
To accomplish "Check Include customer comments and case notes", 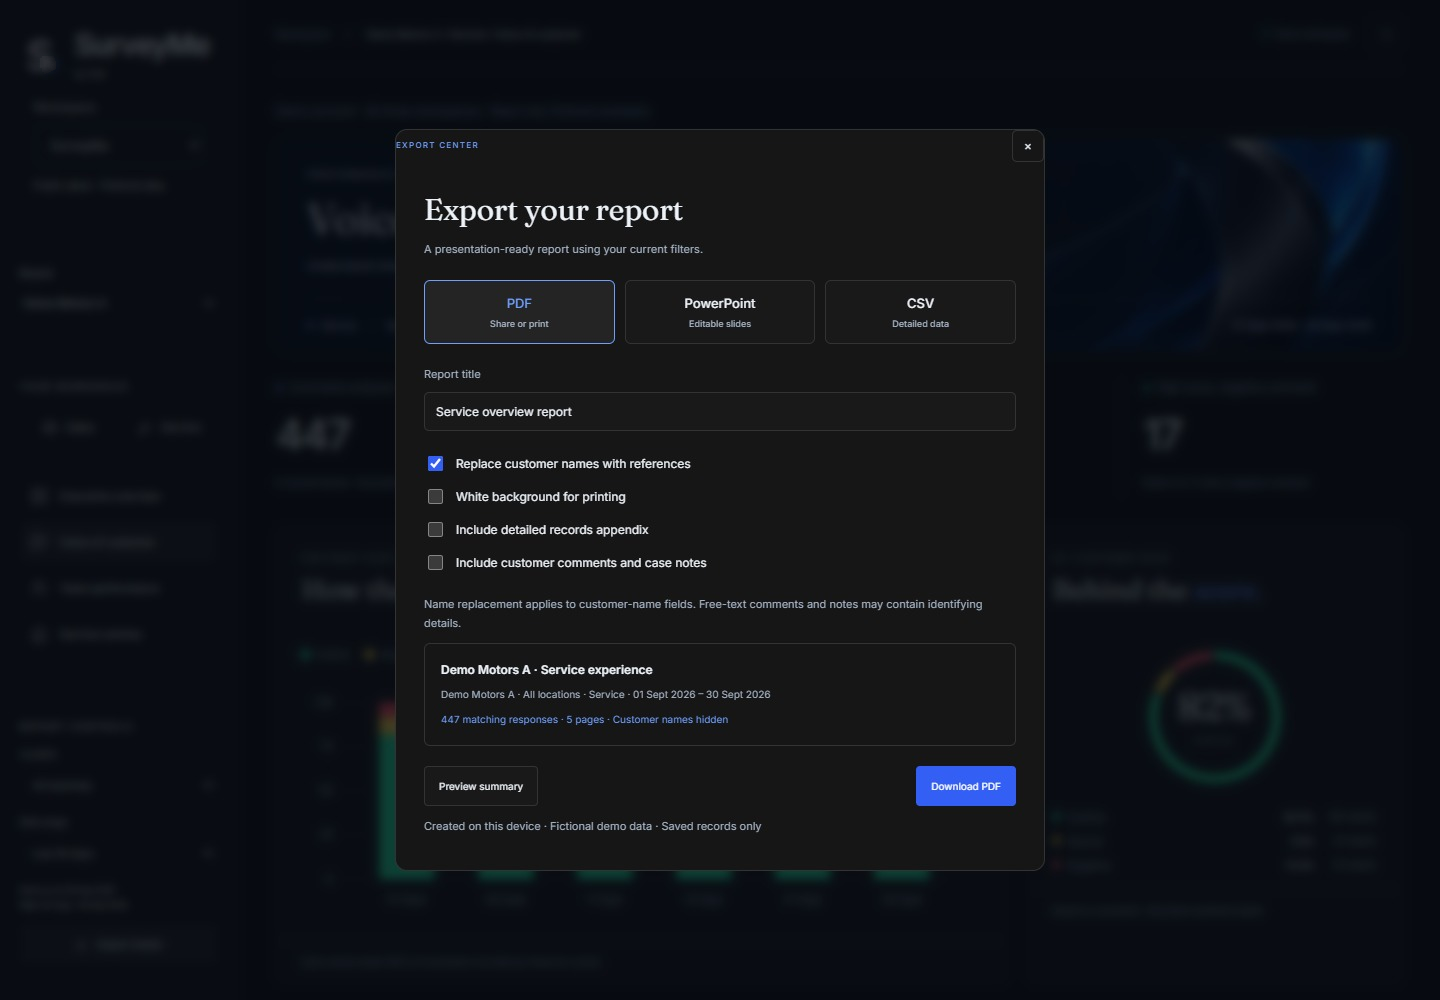I will (x=435, y=562).
